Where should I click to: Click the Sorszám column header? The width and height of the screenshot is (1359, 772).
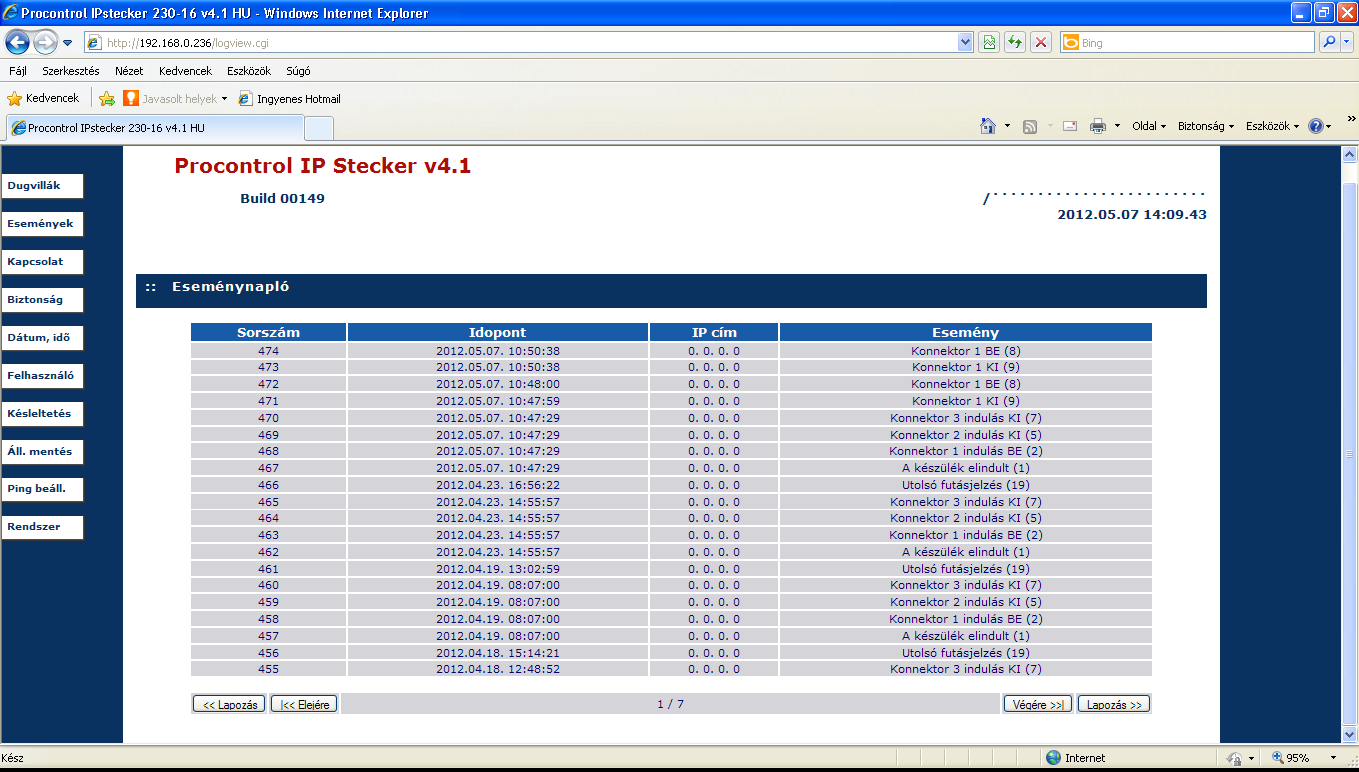tap(269, 332)
